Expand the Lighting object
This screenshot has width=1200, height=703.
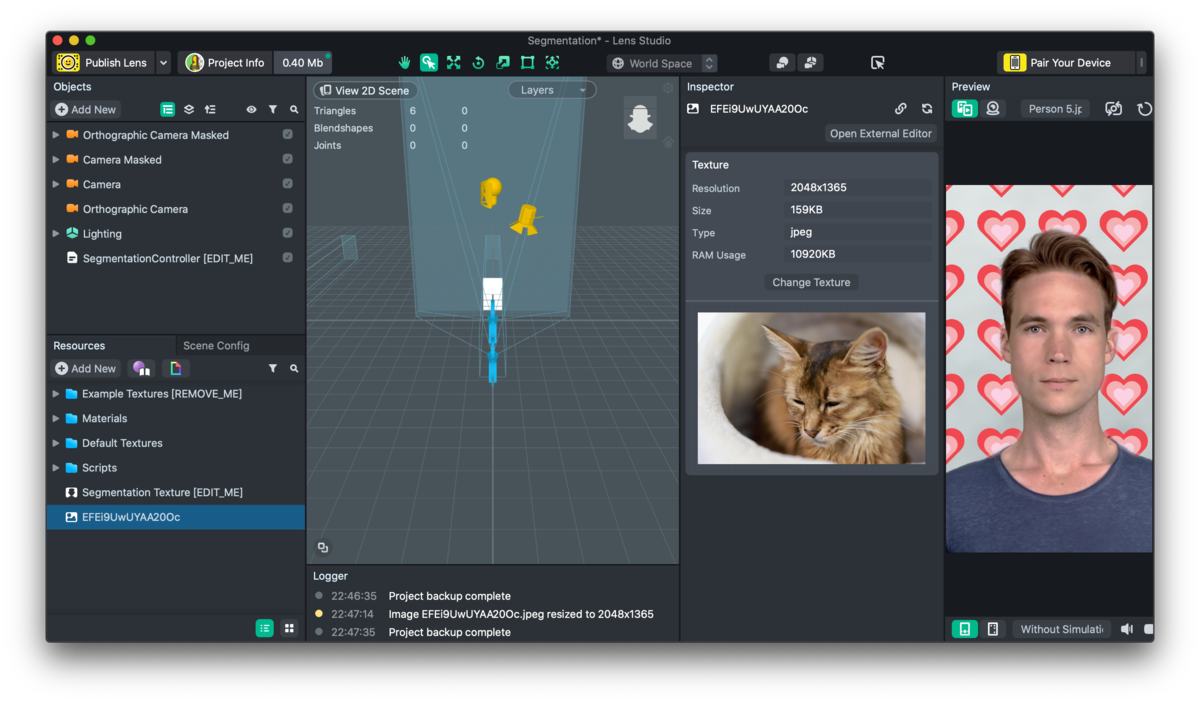pyautogui.click(x=56, y=233)
